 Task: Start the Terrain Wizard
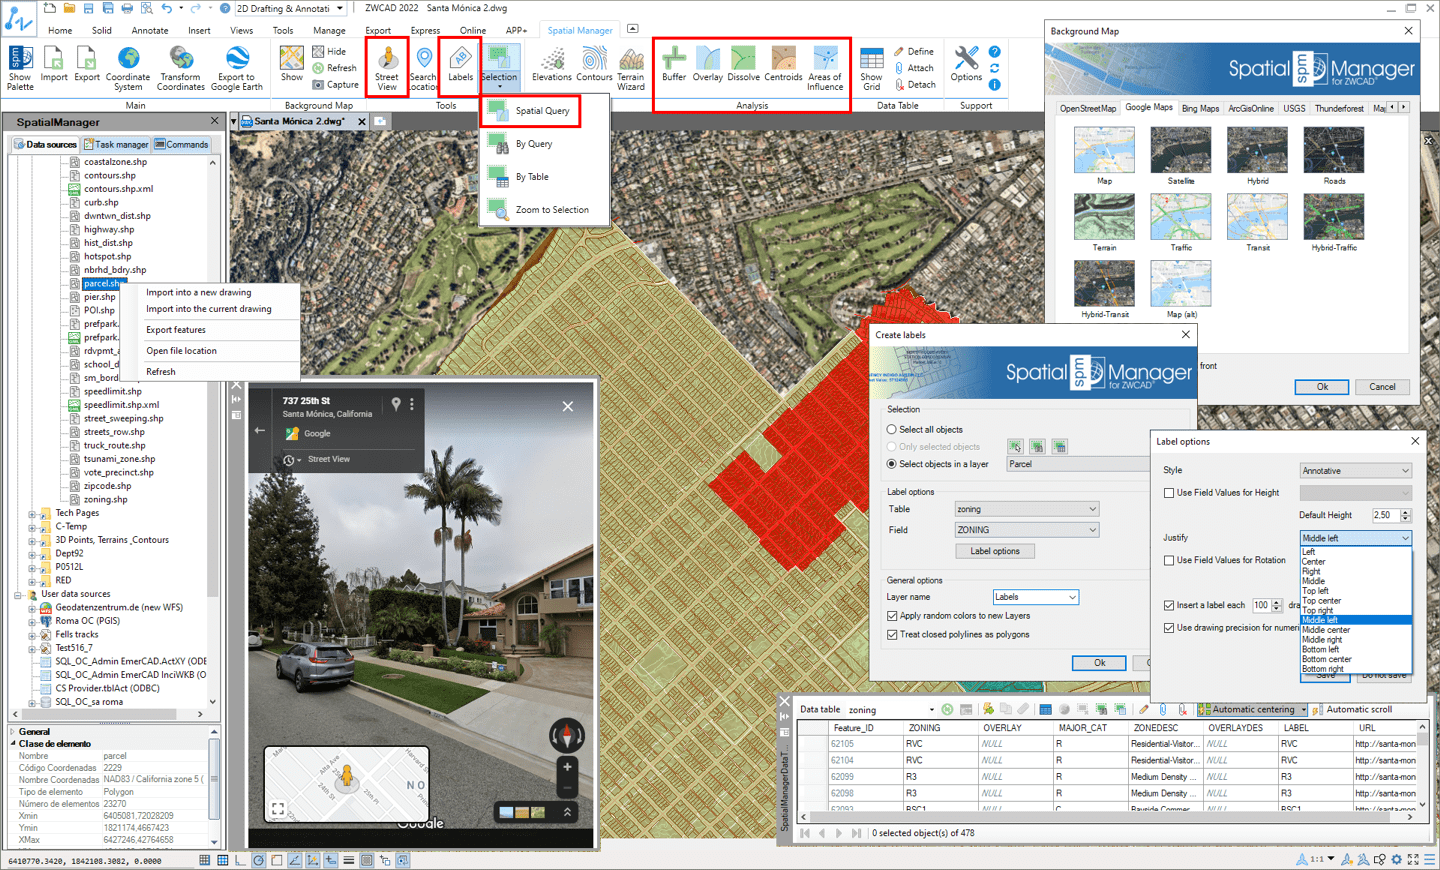coord(631,68)
